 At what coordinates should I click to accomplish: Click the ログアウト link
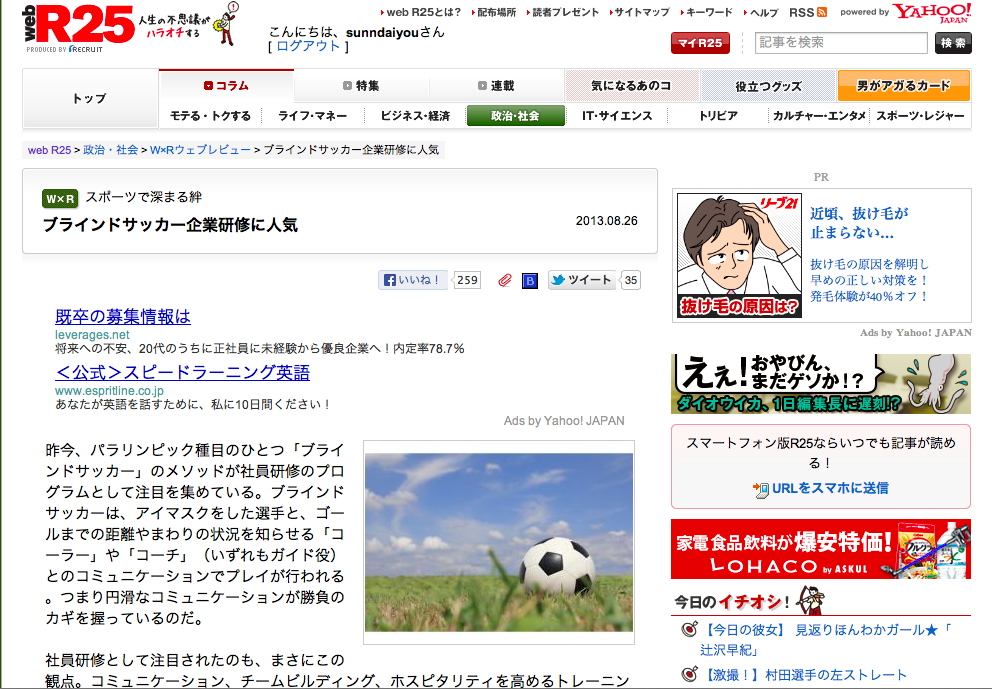pos(308,46)
